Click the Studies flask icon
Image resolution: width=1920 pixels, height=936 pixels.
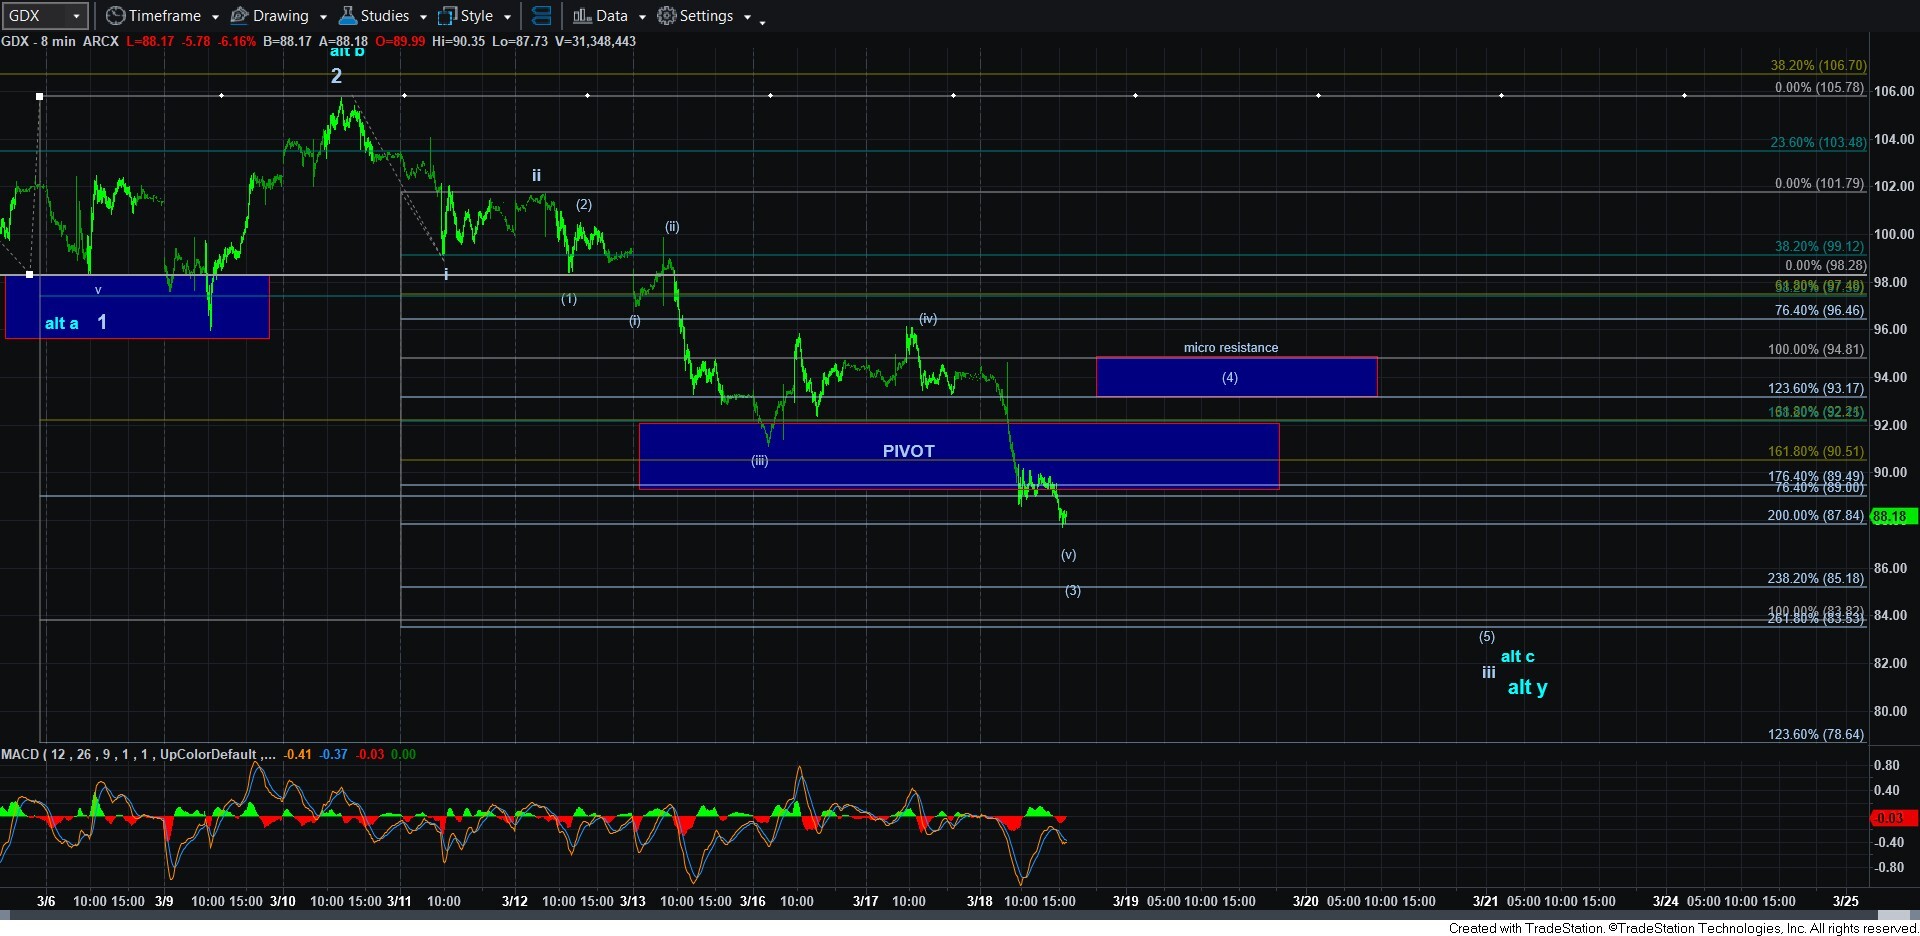pyautogui.click(x=348, y=16)
